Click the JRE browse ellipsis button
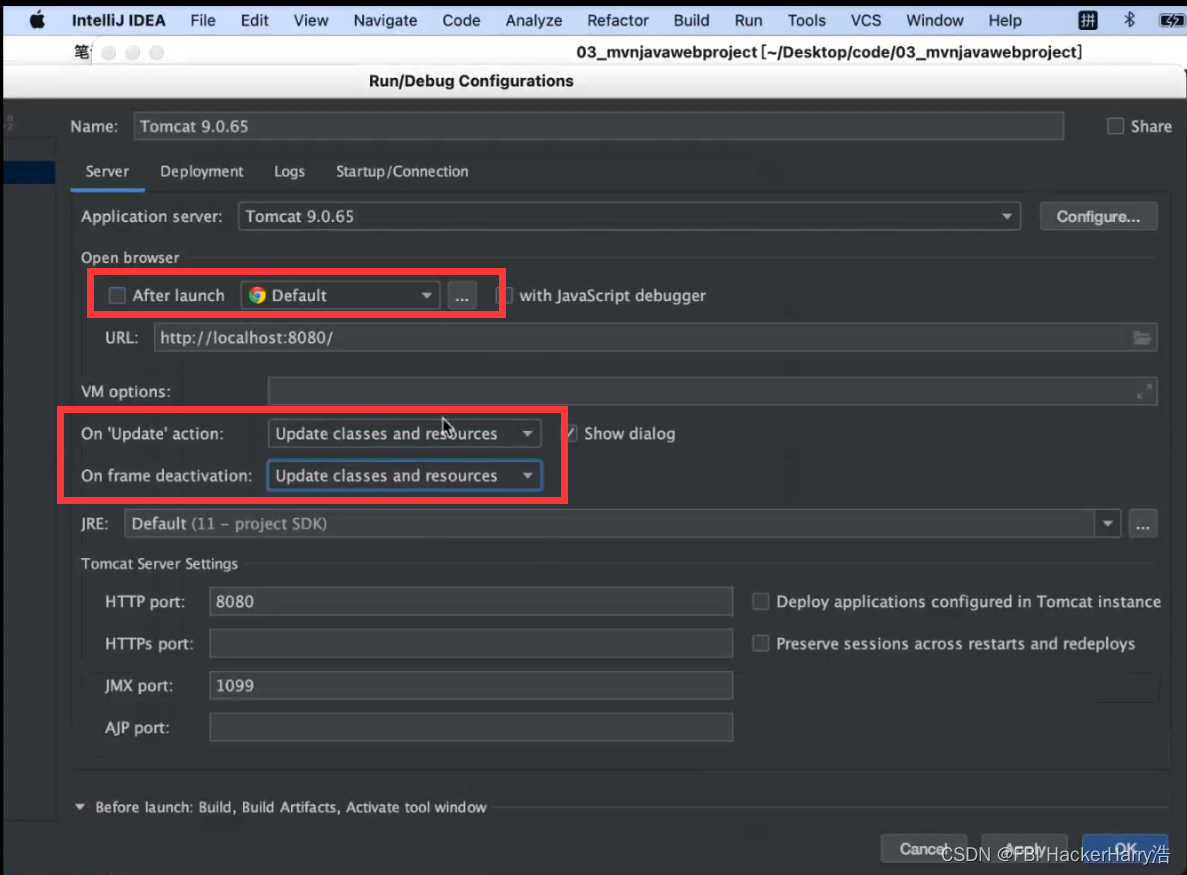The image size is (1187, 875). [x=1142, y=524]
